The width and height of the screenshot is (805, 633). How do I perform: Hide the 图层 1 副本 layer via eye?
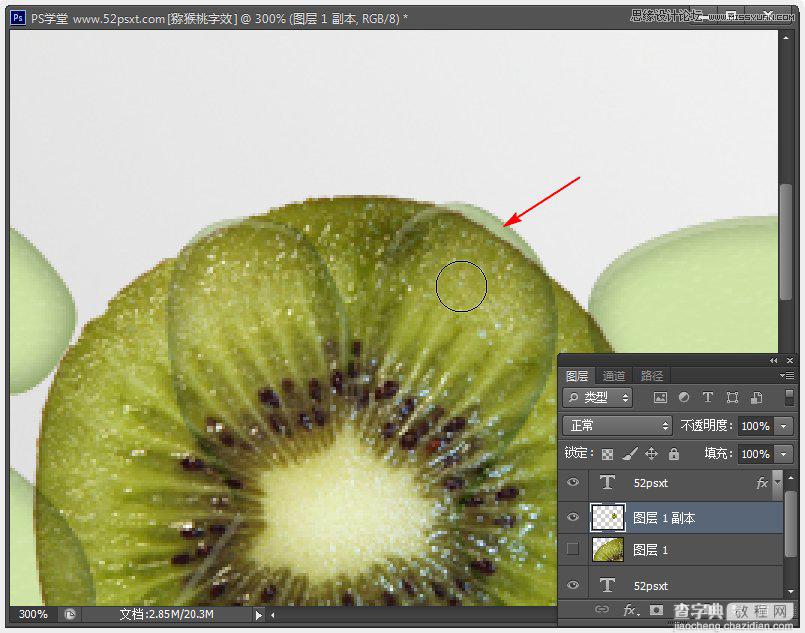pyautogui.click(x=573, y=517)
